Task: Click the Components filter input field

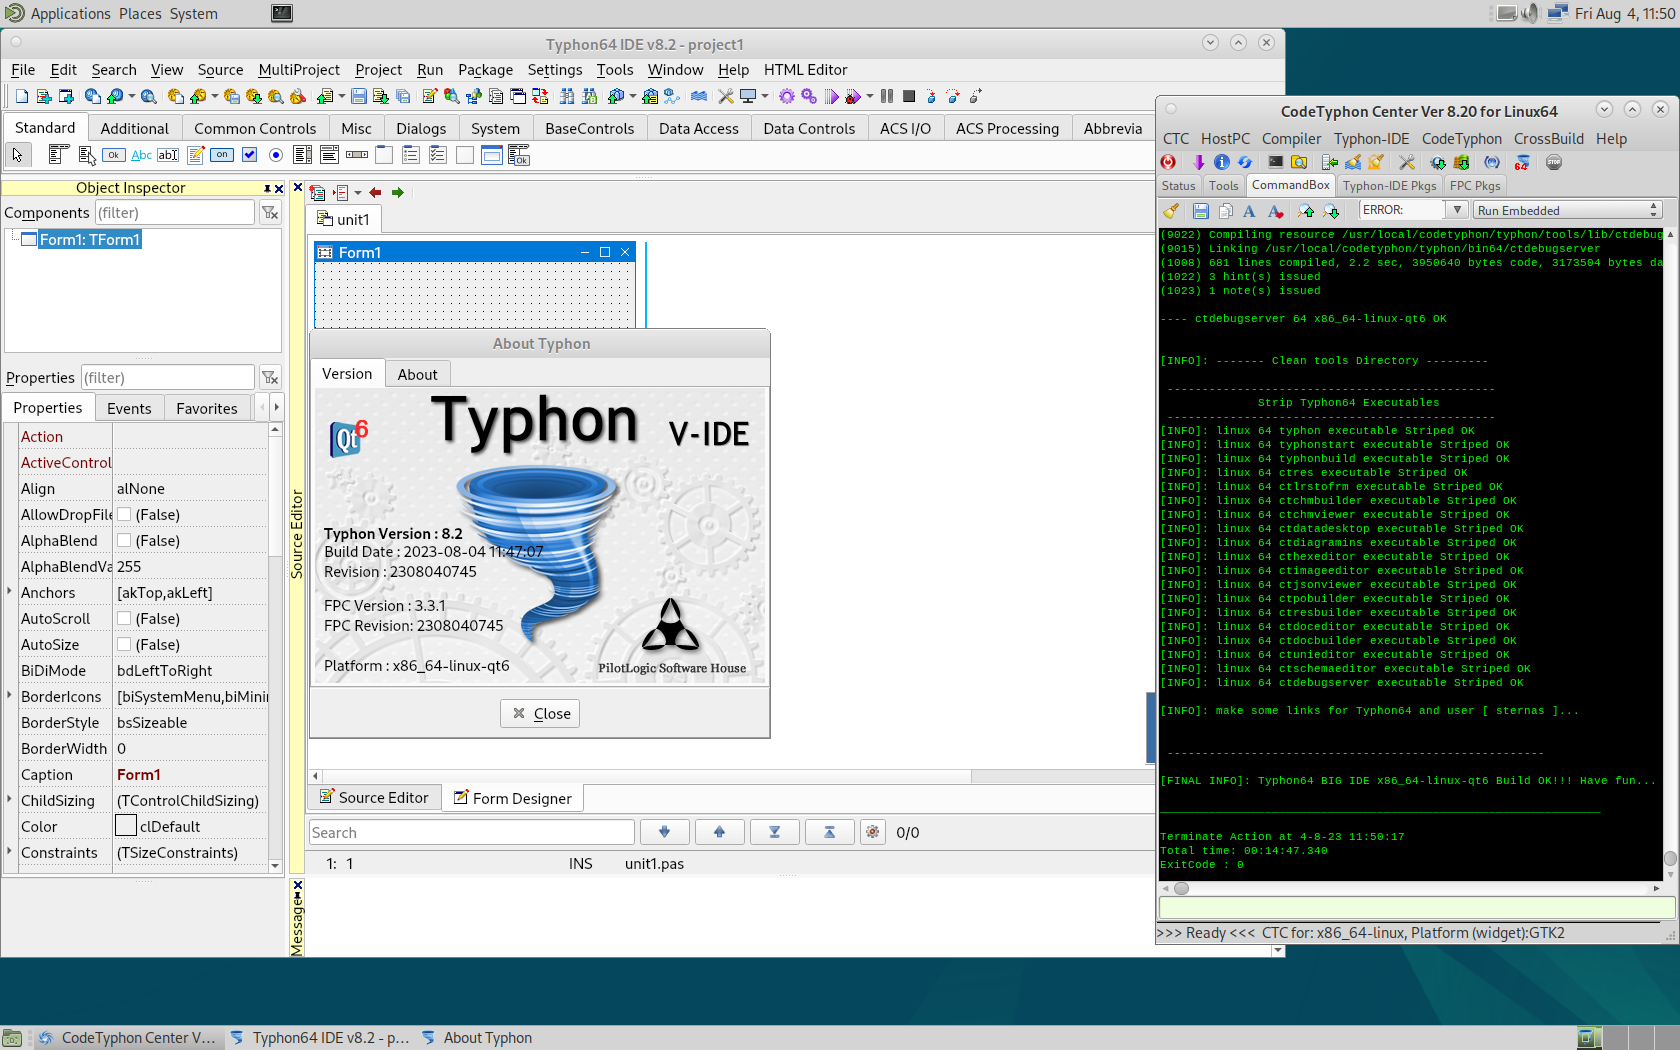Action: point(175,212)
